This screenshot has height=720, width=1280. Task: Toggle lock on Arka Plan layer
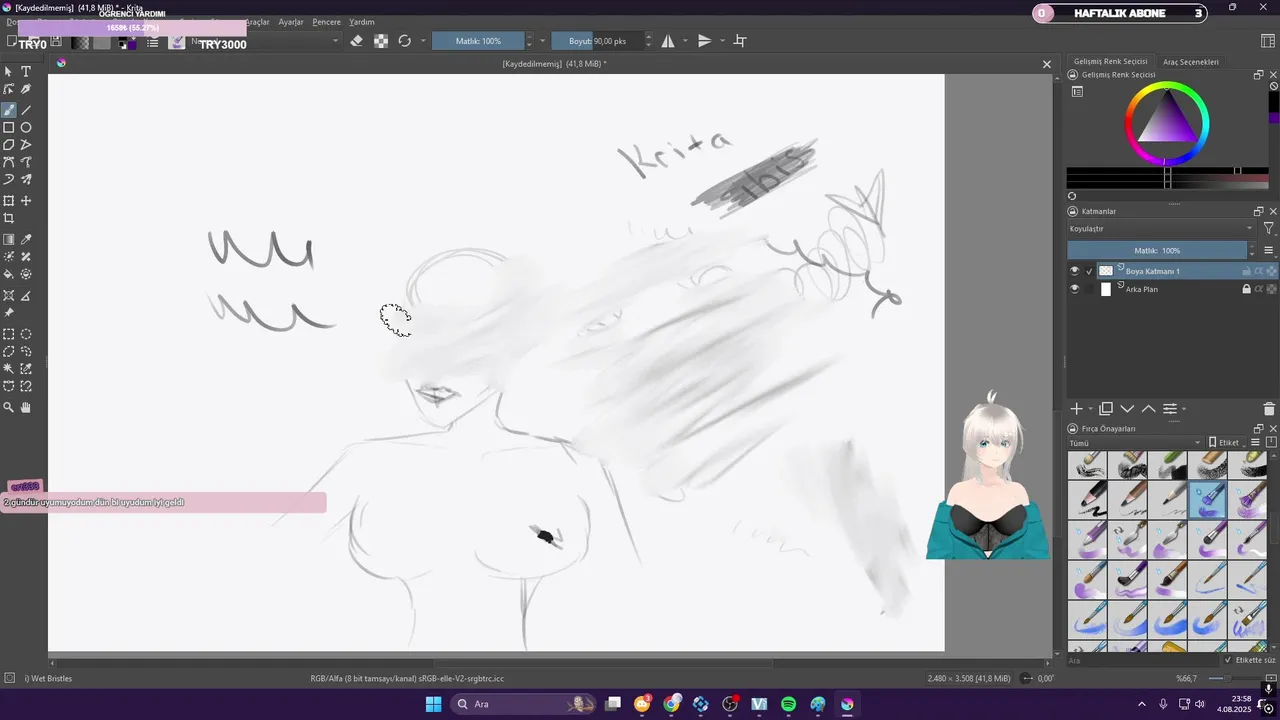pos(1246,289)
